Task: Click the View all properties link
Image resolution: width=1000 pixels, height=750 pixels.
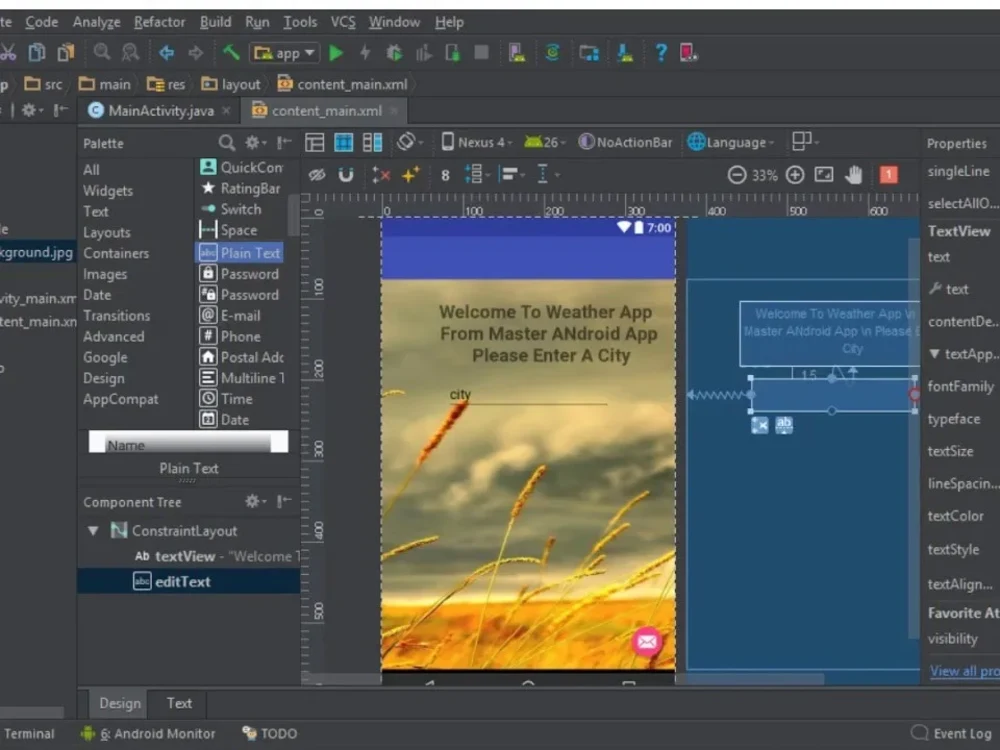Action: click(964, 671)
